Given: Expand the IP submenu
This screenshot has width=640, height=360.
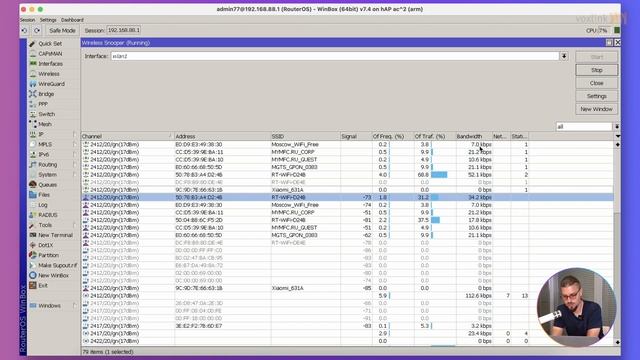Looking at the screenshot, I should (74, 134).
